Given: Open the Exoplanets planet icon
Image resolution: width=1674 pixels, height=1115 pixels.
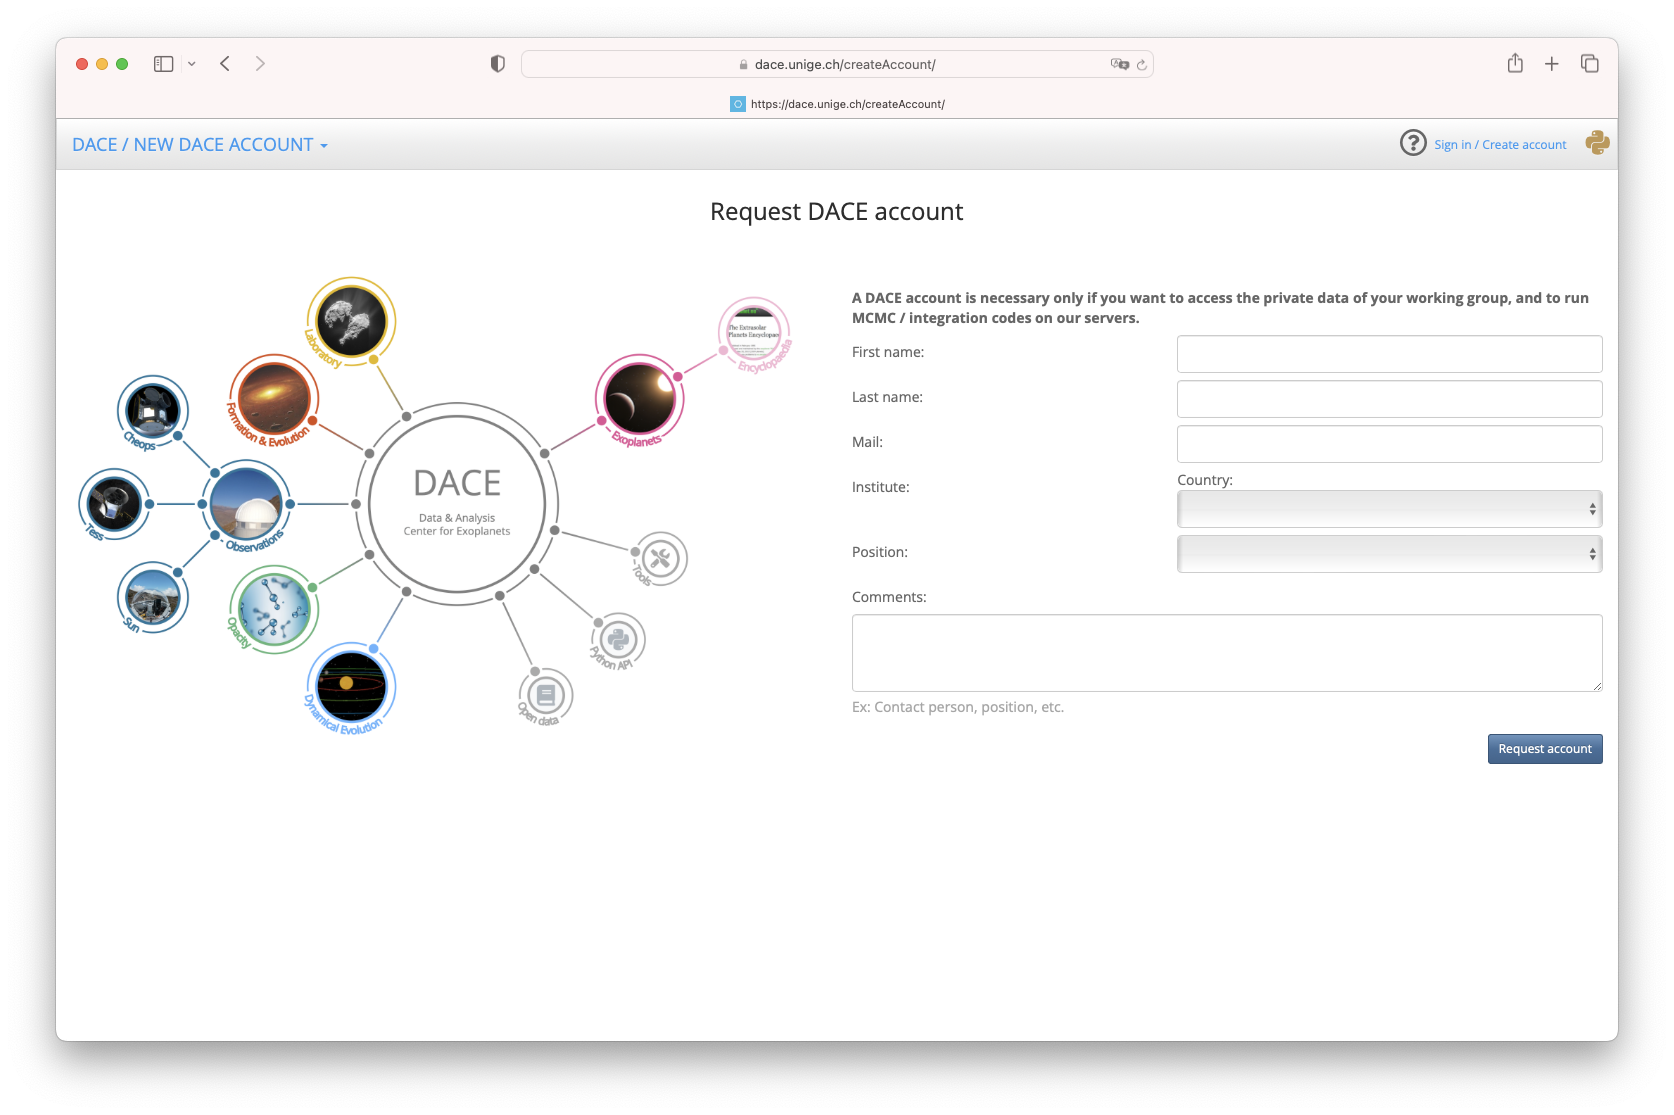Looking at the screenshot, I should coord(640,398).
